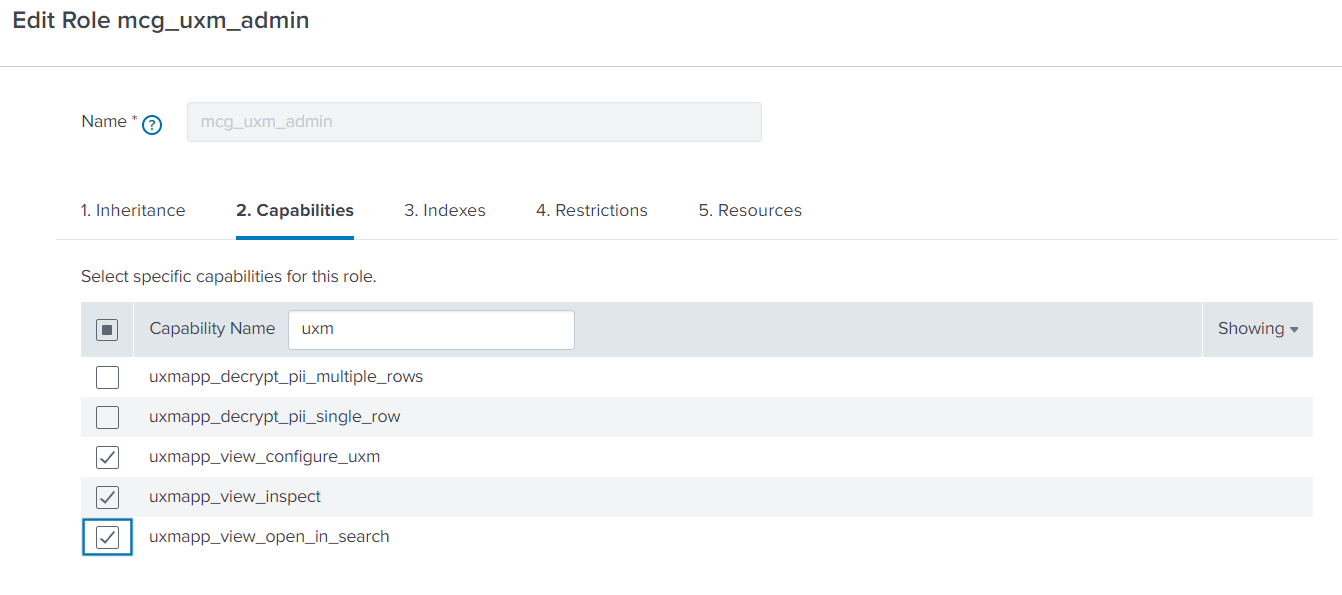This screenshot has height=595, width=1342.
Task: Click the Capability Name filter box
Action: pyautogui.click(x=431, y=329)
